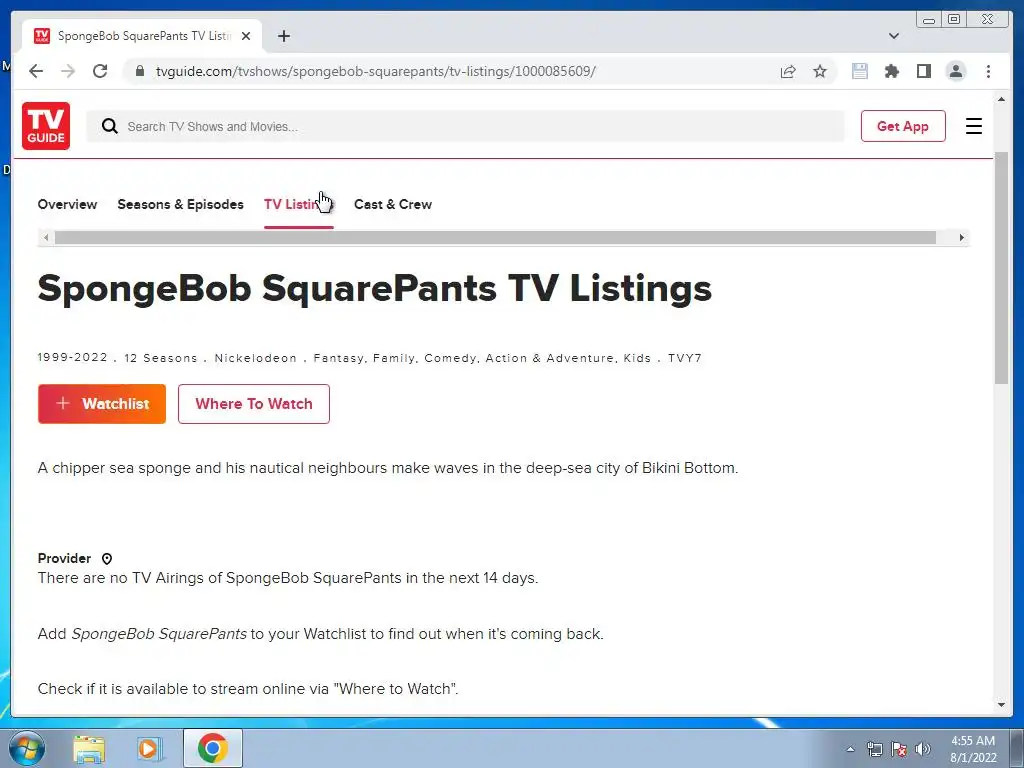Click the Get App button

tap(903, 126)
